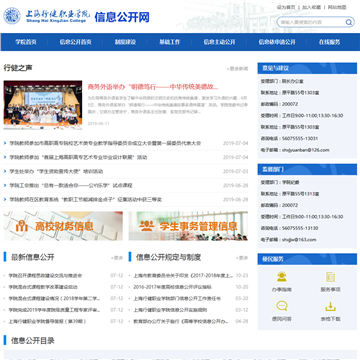
Task: Open news about 艺术专业毕业设计联展 活动
Action: tap(78, 157)
